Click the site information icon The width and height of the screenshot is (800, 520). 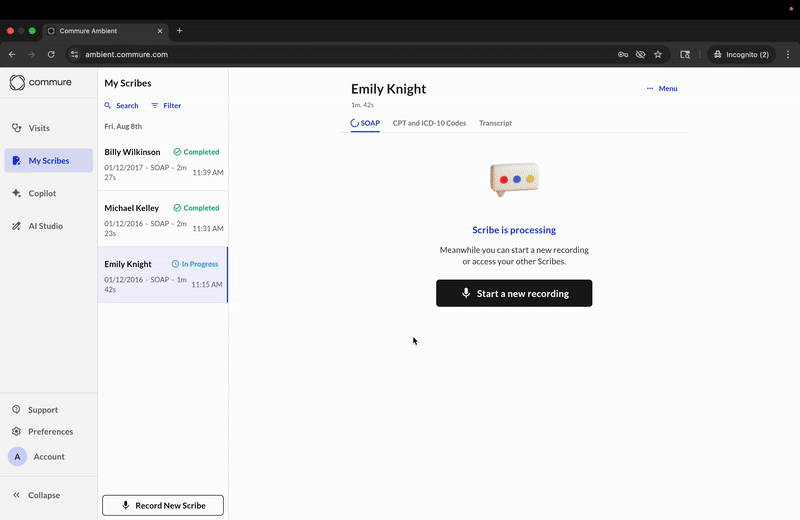pos(74,55)
